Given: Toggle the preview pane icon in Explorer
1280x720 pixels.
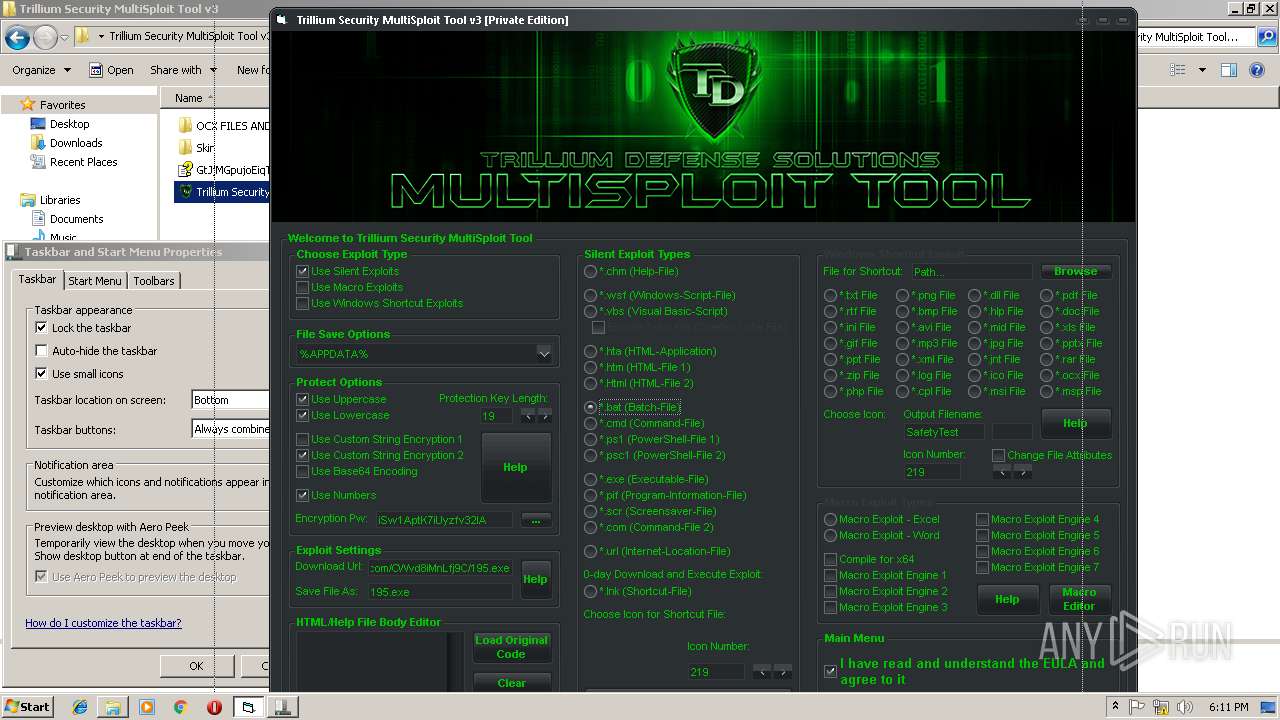Looking at the screenshot, I should [1229, 70].
